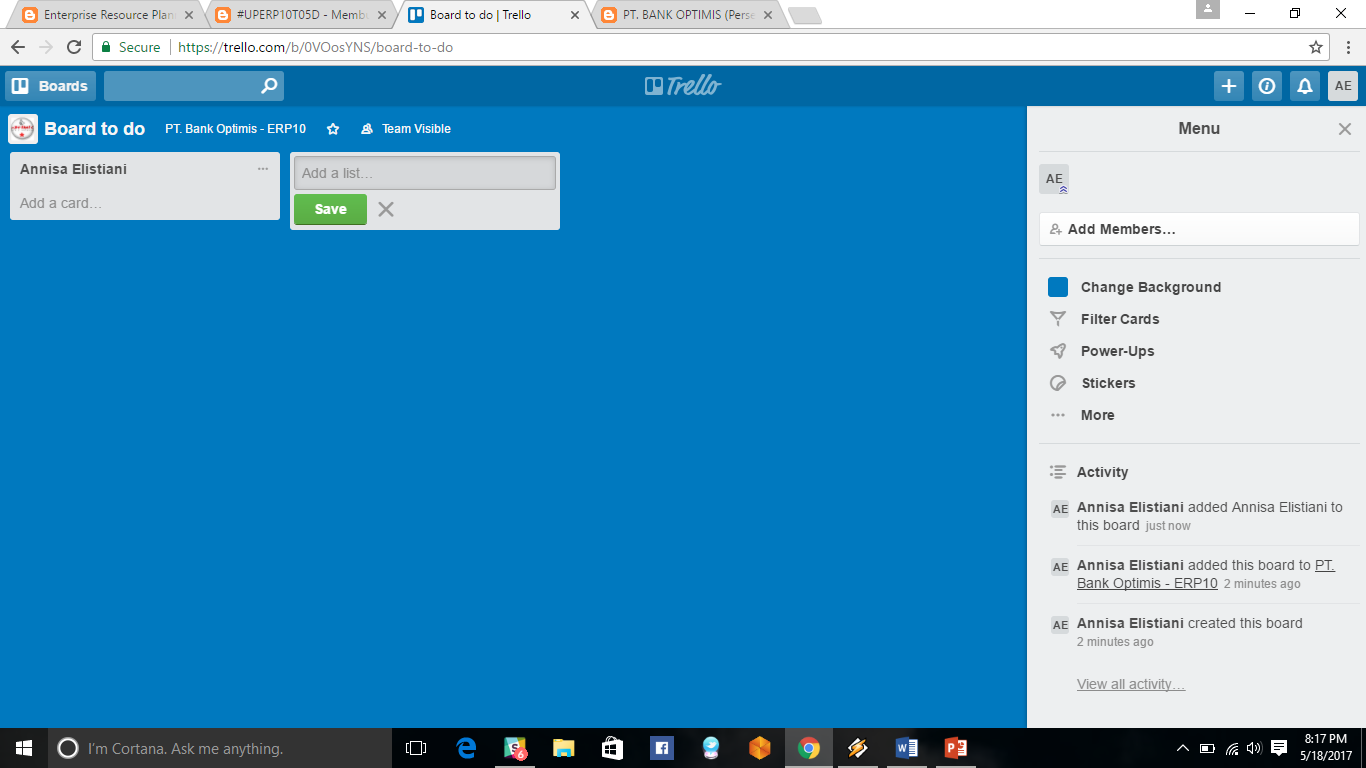The height and width of the screenshot is (768, 1366).
Task: Open the Boards menu button
Action: (x=50, y=86)
